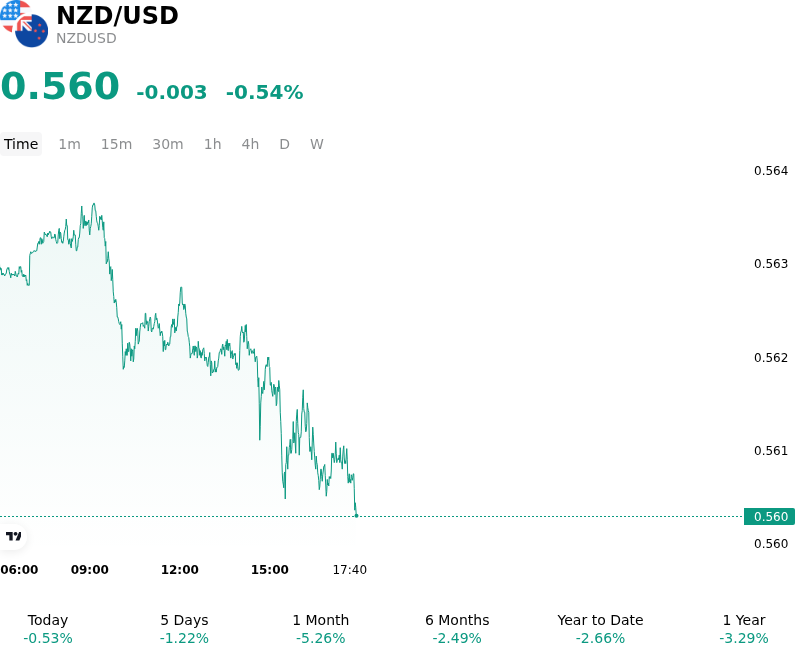Choose the W weekly interval
This screenshot has width=800, height=658.
pos(316,144)
